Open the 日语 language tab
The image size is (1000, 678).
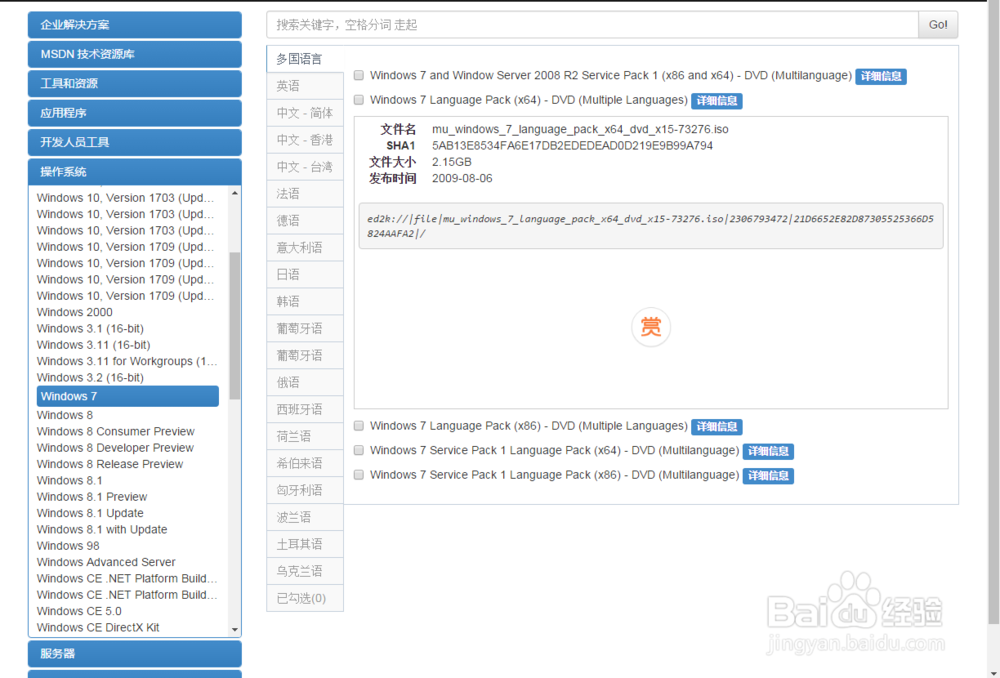[x=305, y=274]
